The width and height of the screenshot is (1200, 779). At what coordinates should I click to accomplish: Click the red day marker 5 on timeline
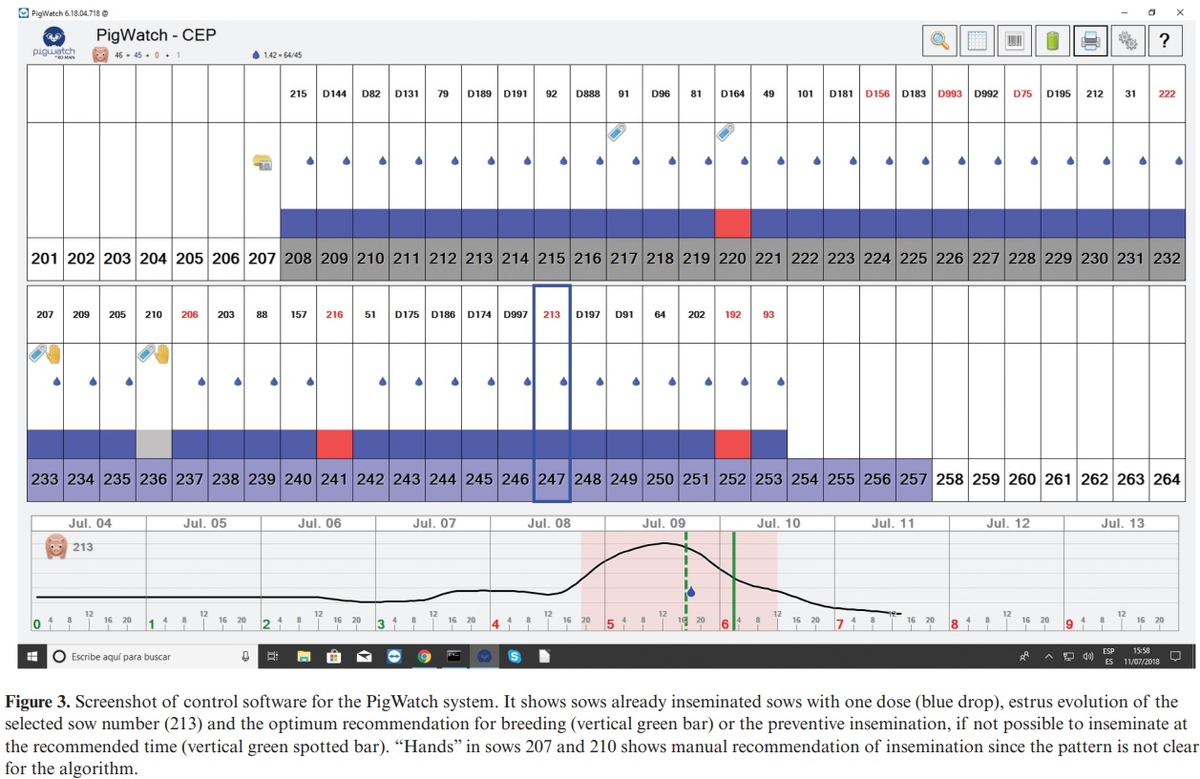(609, 624)
